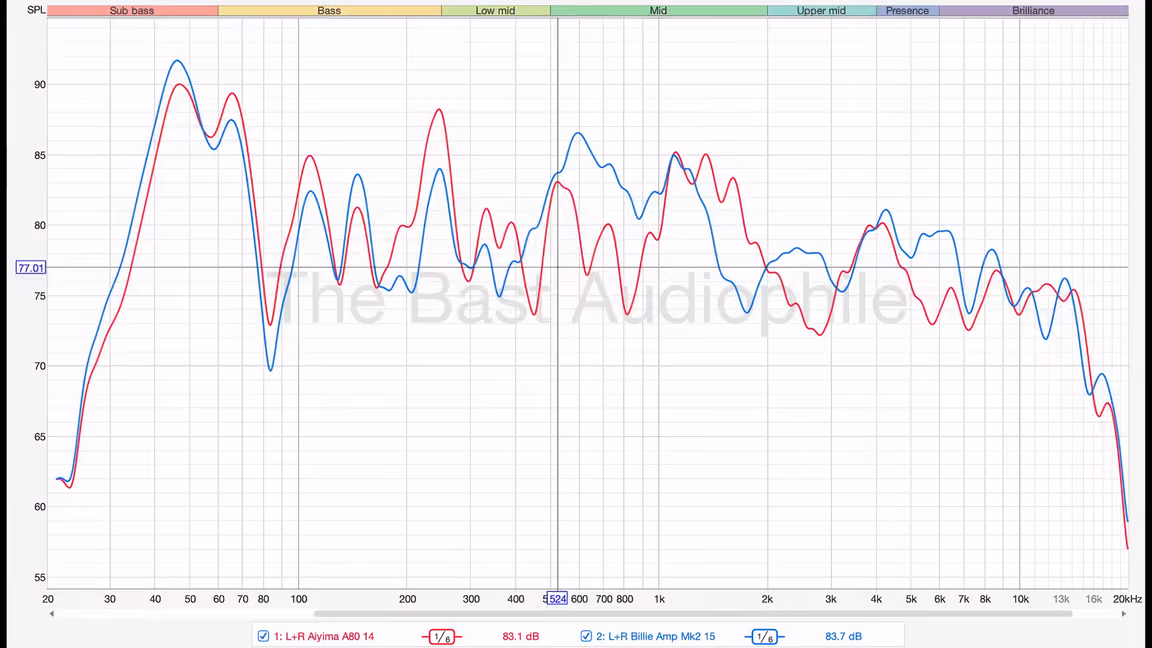This screenshot has height=648, width=1152.
Task: Click the 70 SPL axis value
Action: point(40,366)
